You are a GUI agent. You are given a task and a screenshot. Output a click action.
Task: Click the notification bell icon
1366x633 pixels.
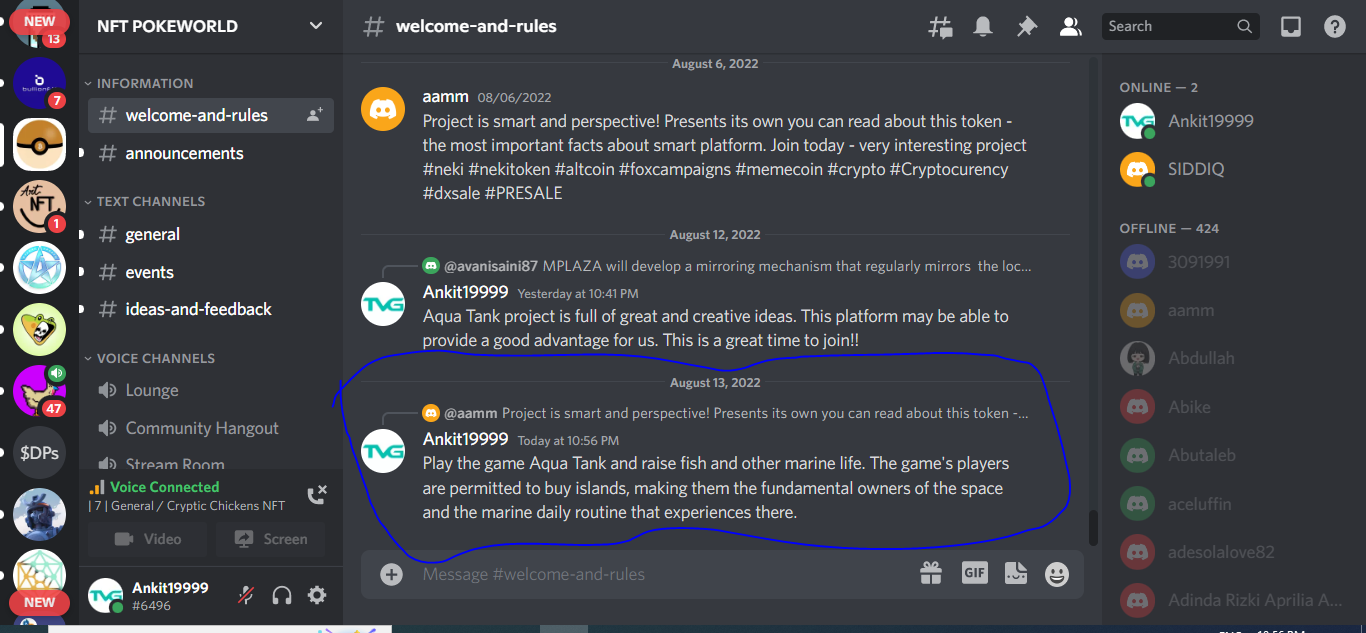click(x=983, y=27)
